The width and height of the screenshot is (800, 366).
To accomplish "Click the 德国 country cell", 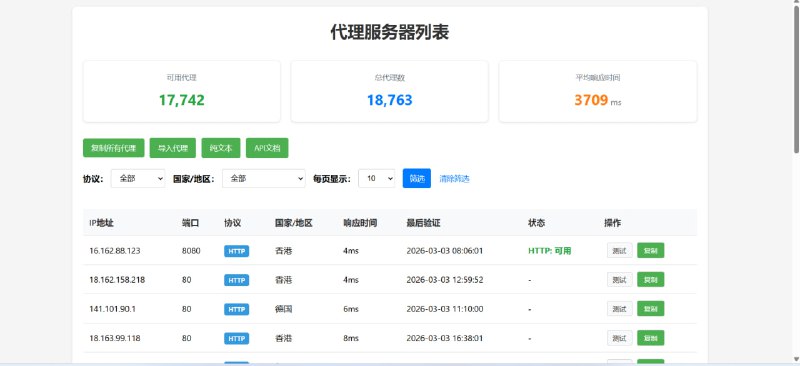I will (283, 309).
